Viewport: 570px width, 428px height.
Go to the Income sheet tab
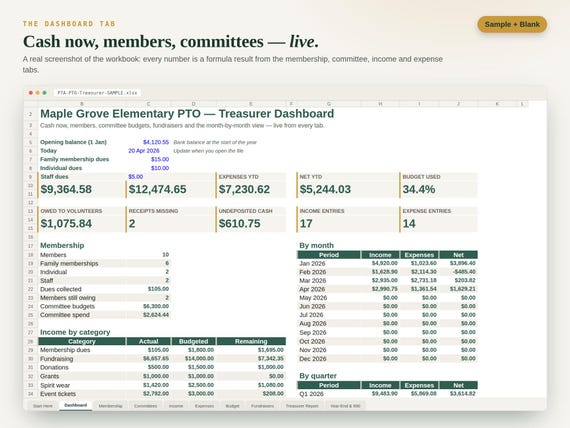point(176,406)
